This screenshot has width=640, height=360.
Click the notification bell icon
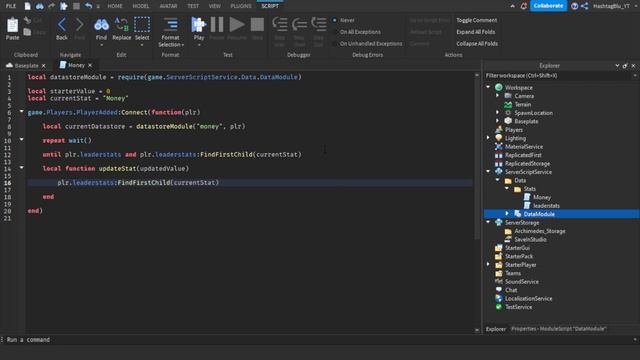pyautogui.click(x=524, y=6)
